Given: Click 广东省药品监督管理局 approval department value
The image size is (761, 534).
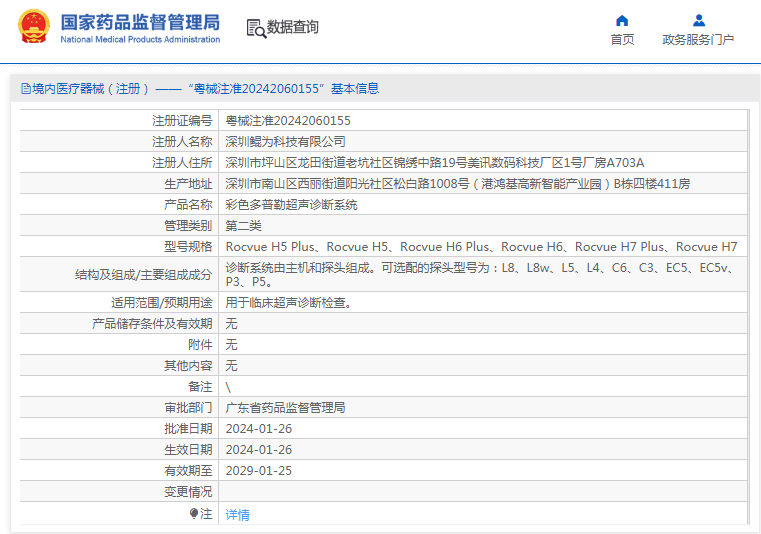Looking at the screenshot, I should click(285, 408).
